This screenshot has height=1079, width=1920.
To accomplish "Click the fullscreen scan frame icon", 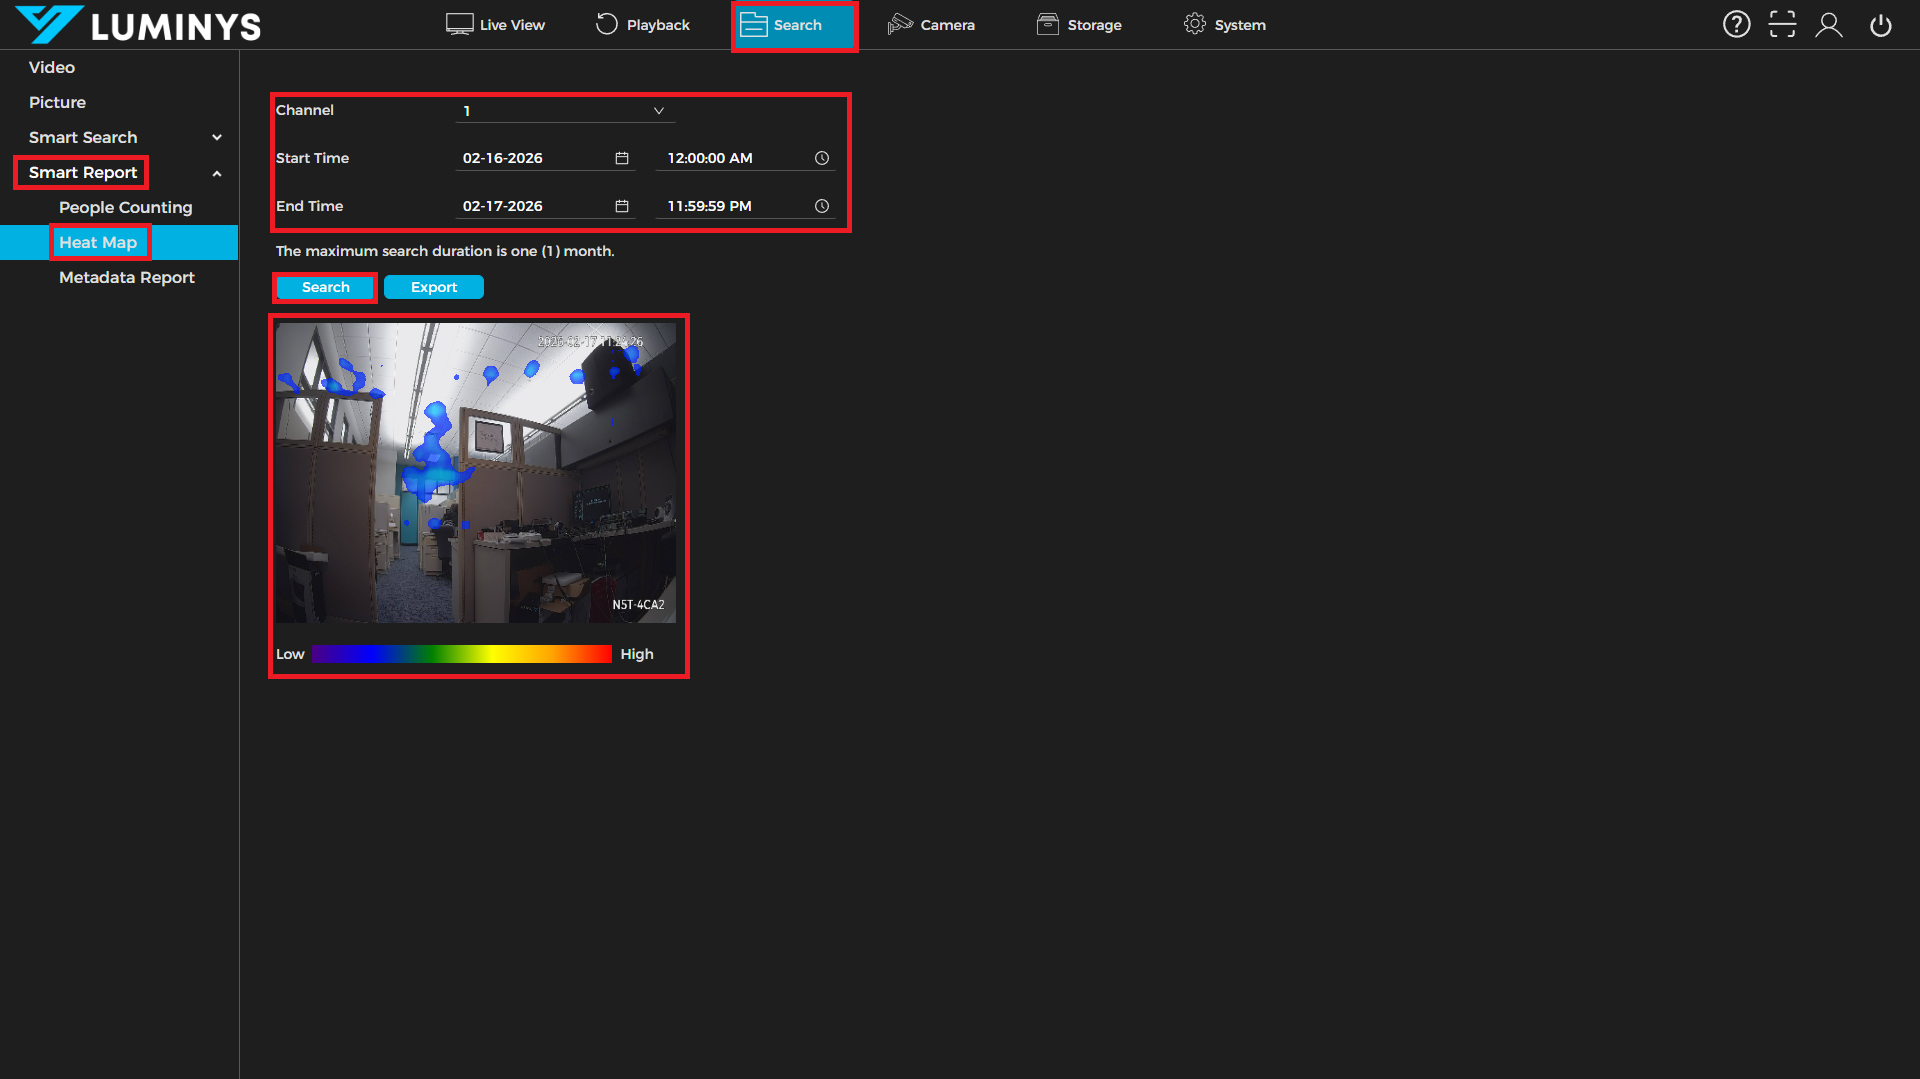I will pos(1782,25).
